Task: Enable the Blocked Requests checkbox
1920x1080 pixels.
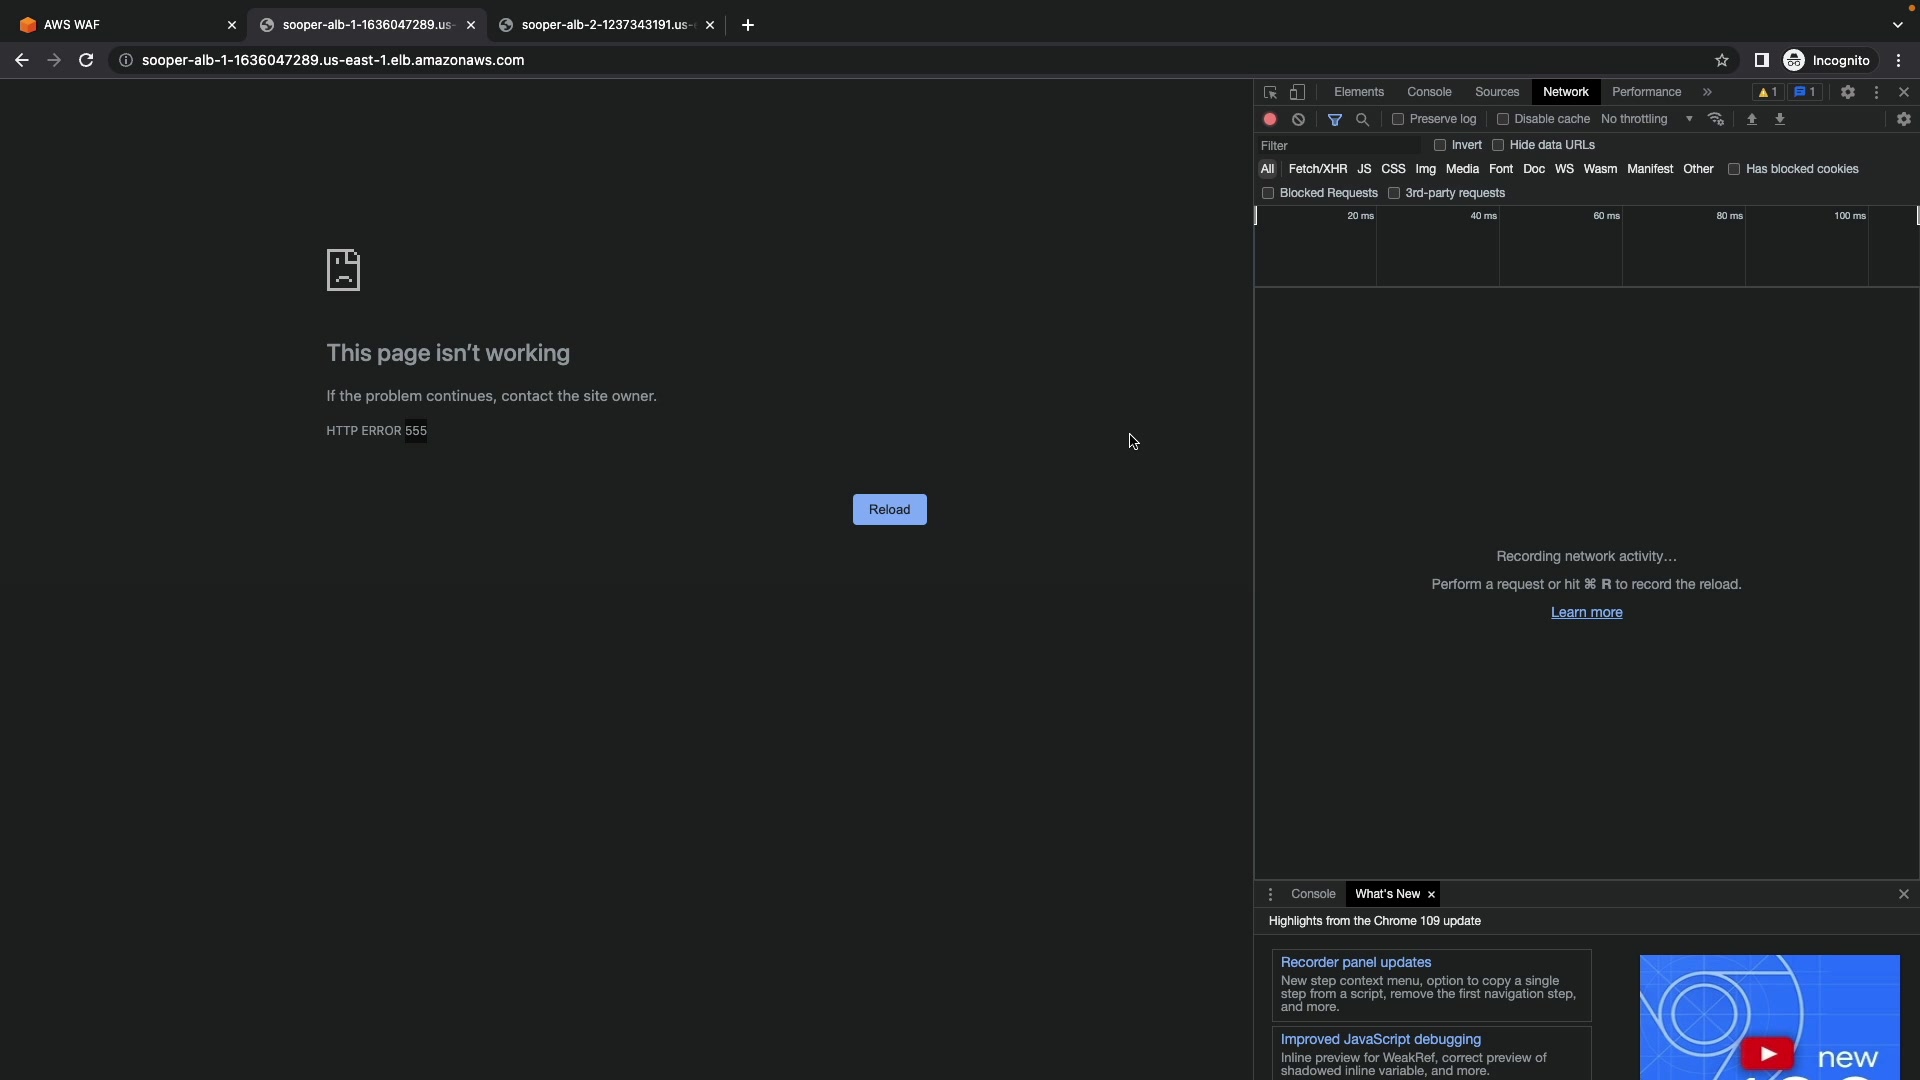Action: coord(1268,193)
